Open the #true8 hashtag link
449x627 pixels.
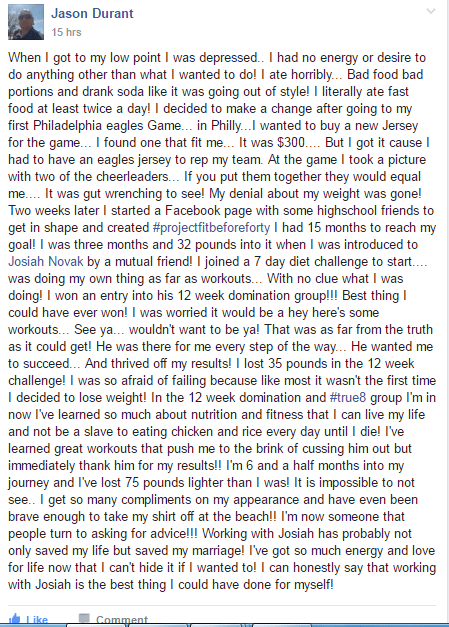click(347, 397)
